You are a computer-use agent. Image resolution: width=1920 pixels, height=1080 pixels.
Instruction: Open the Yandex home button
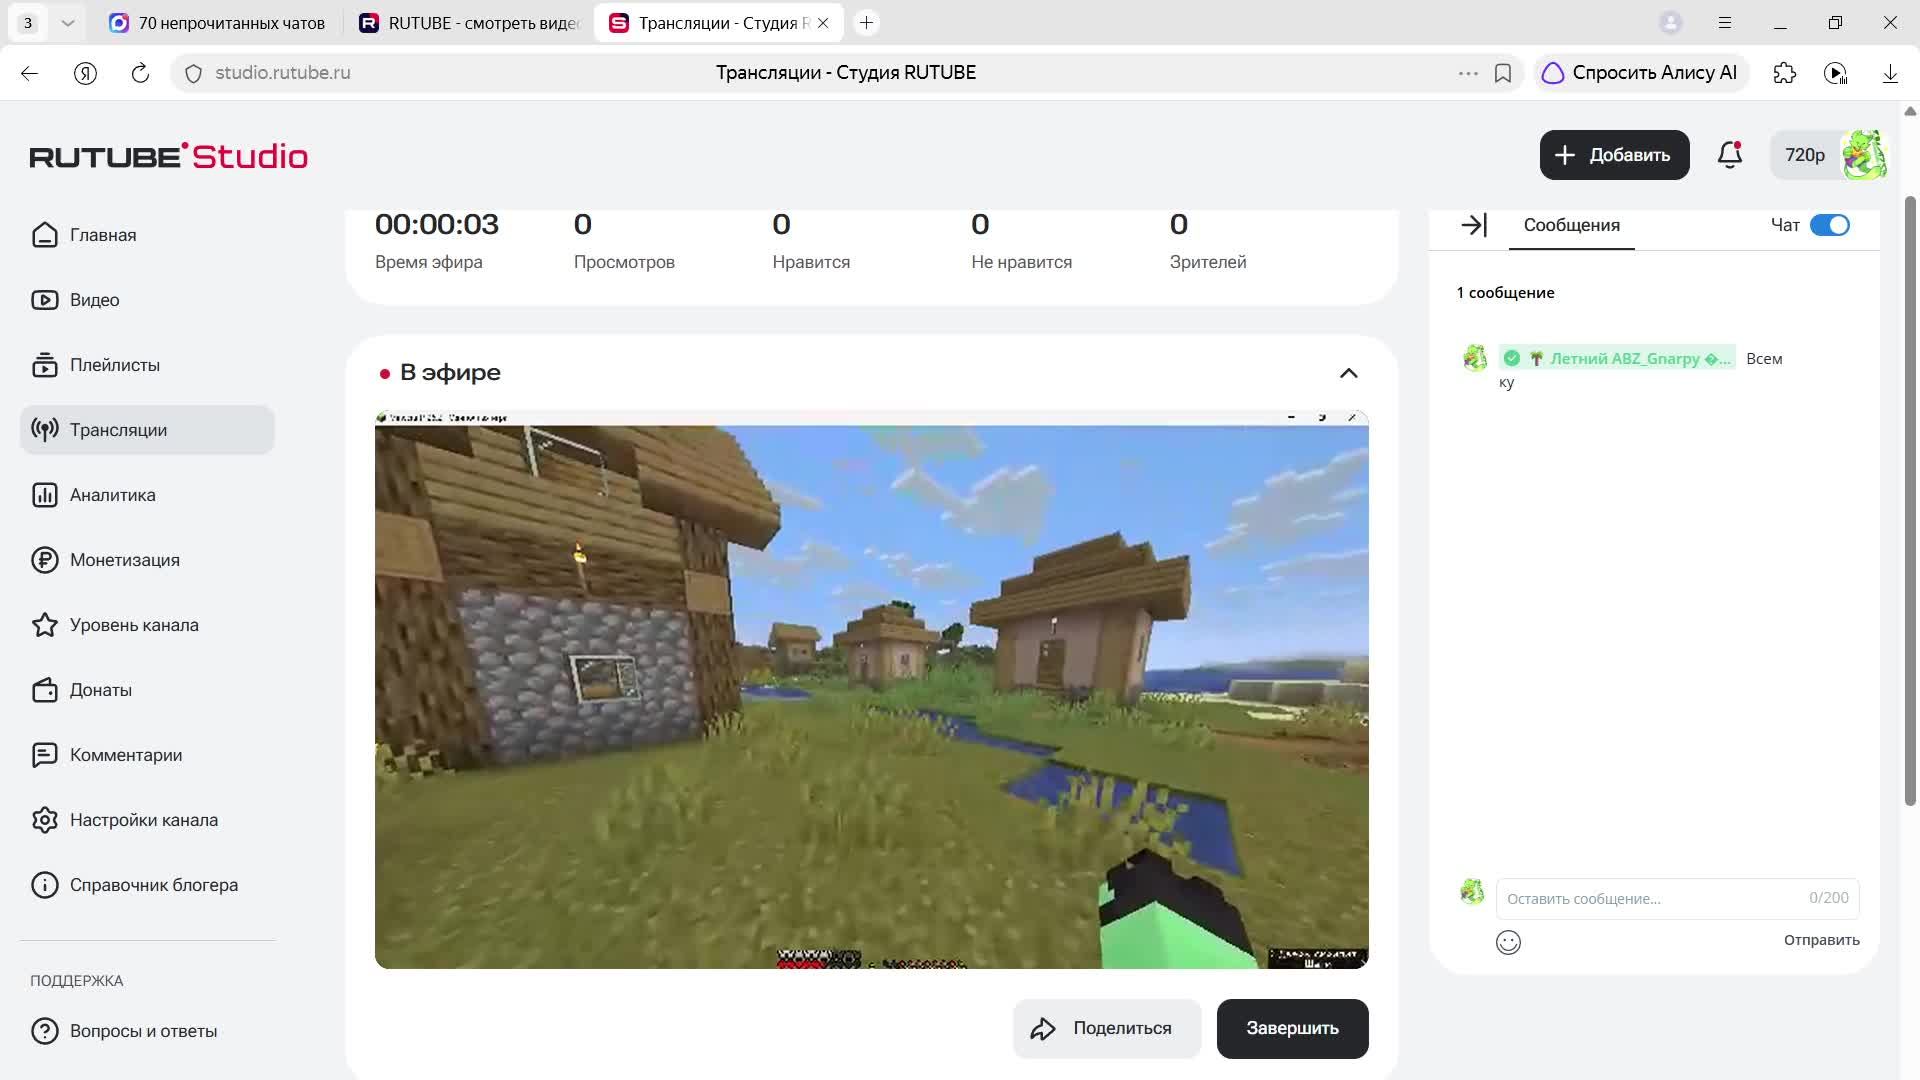85,73
